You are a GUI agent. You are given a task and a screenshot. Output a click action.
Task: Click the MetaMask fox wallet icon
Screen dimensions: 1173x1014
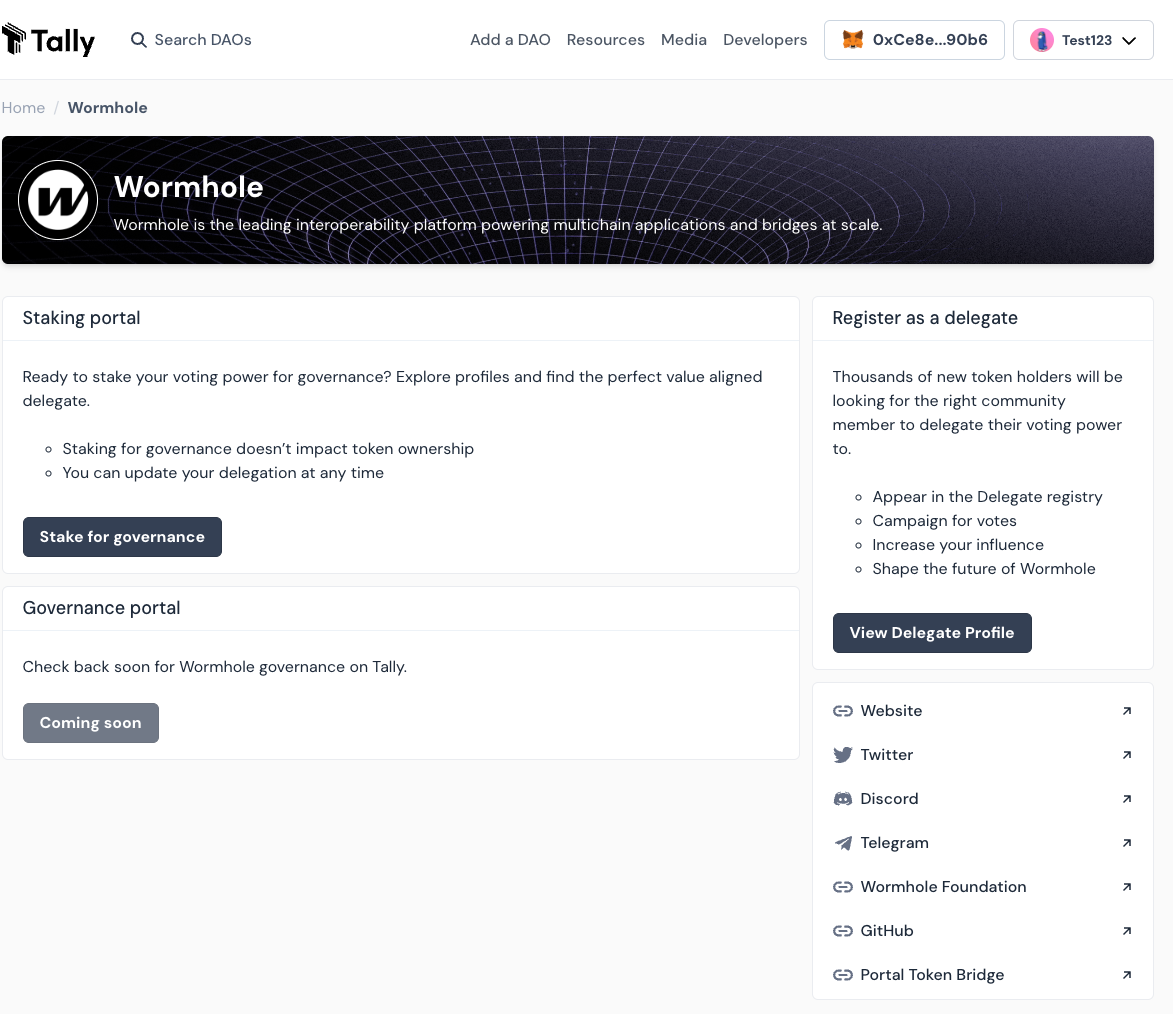(853, 40)
